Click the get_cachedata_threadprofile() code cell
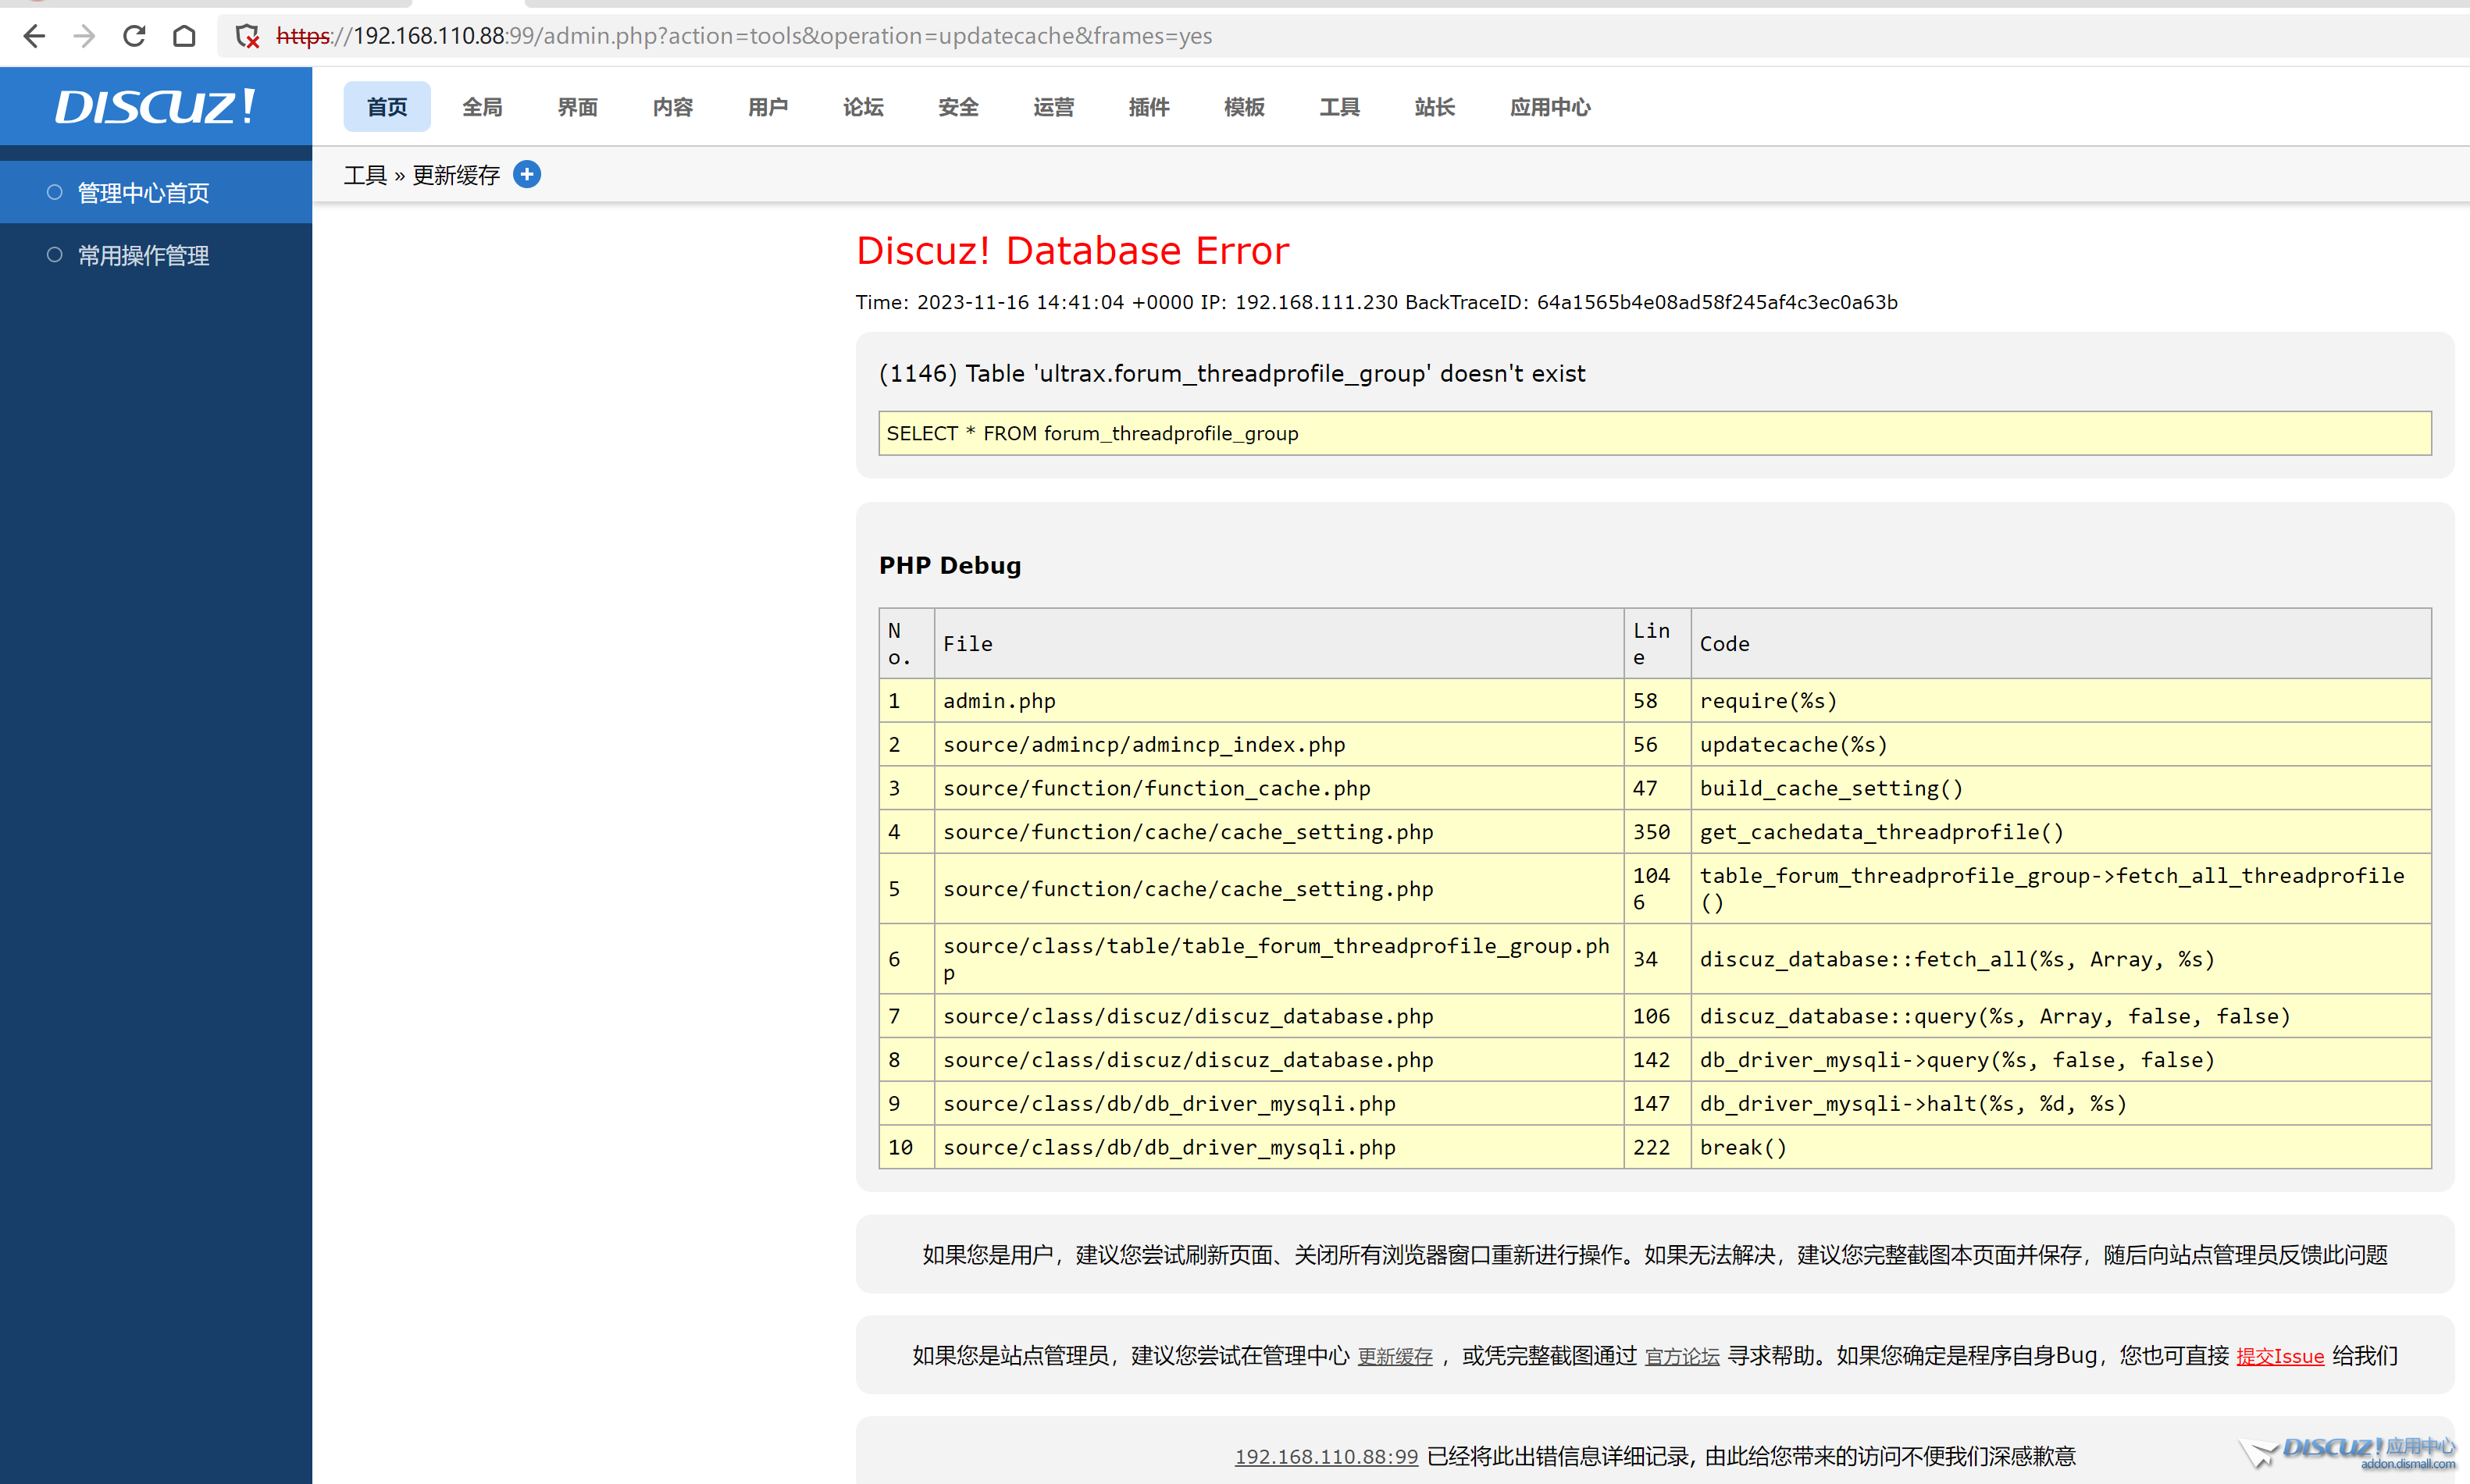The width and height of the screenshot is (2470, 1484). point(2060,832)
